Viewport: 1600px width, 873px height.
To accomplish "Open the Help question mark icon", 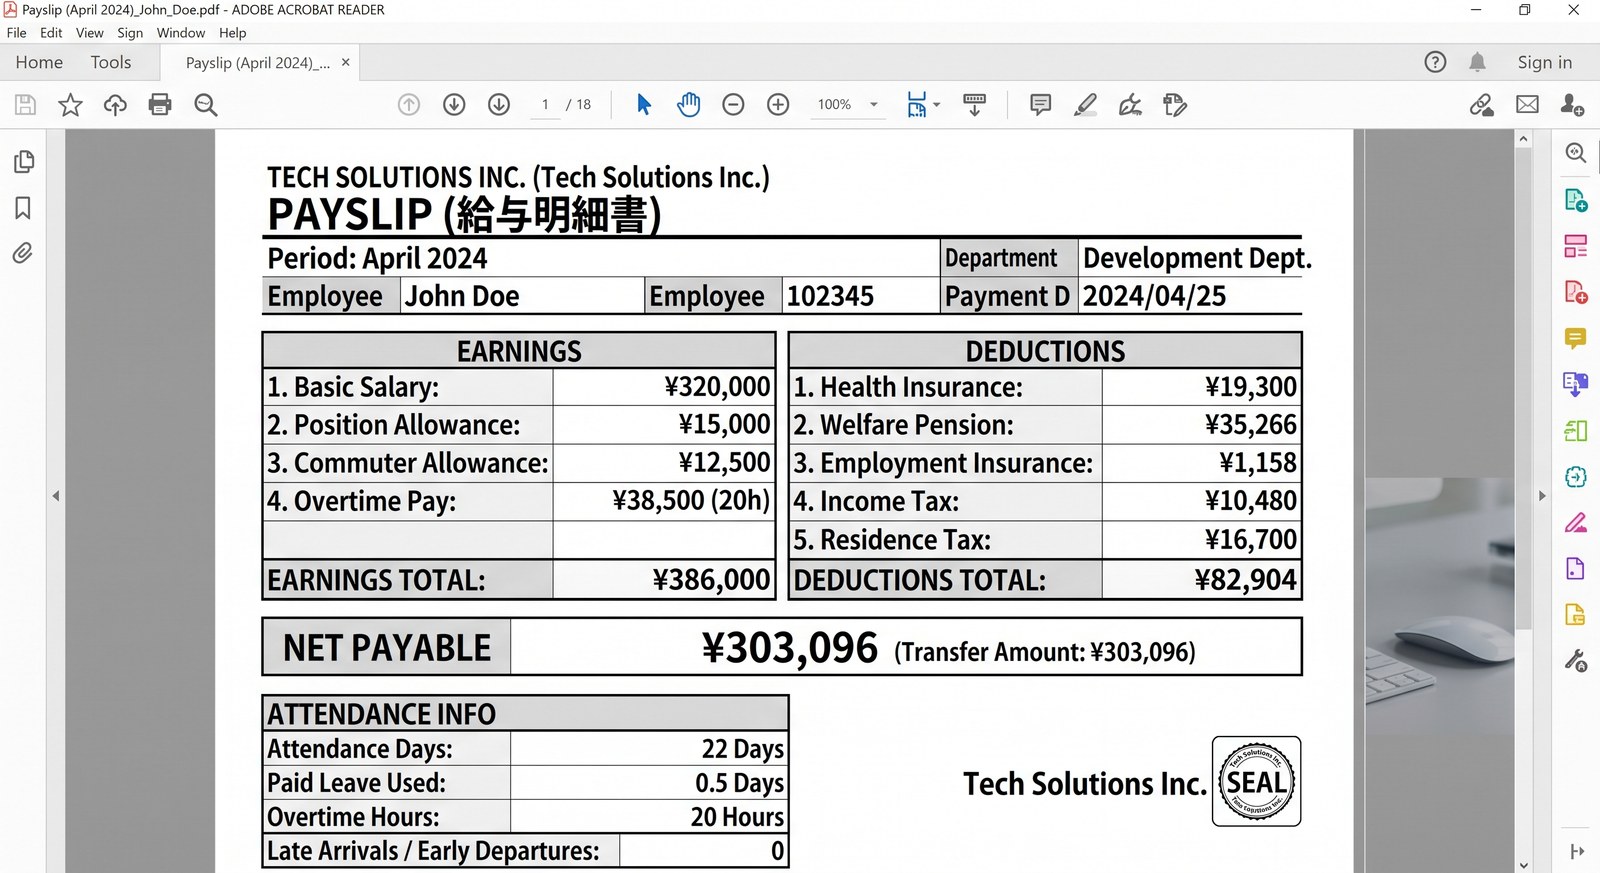I will click(1435, 62).
